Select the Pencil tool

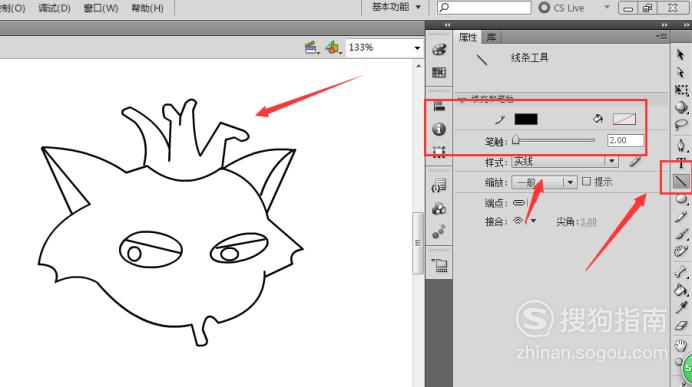pos(681,216)
